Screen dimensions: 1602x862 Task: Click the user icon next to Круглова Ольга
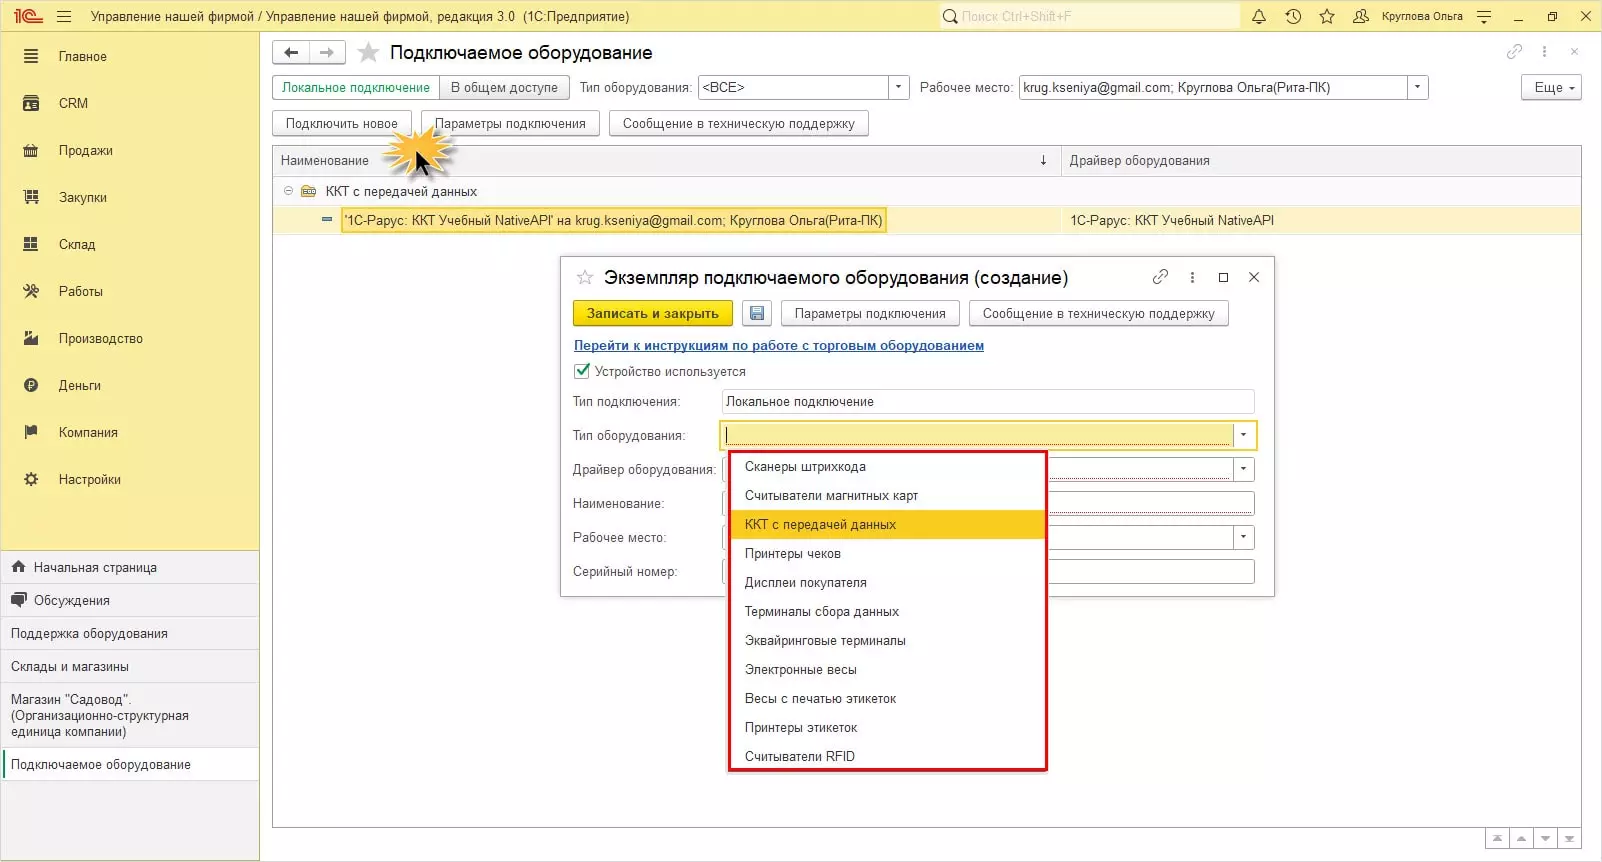pos(1360,16)
